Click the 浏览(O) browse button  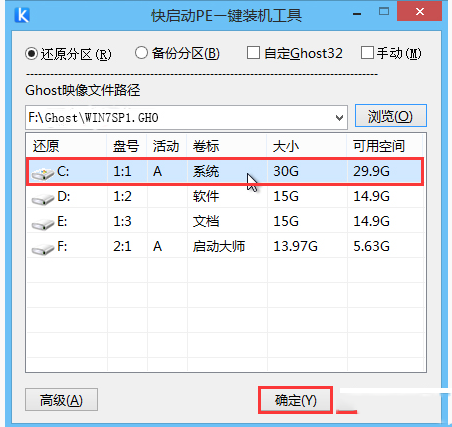pyautogui.click(x=391, y=116)
